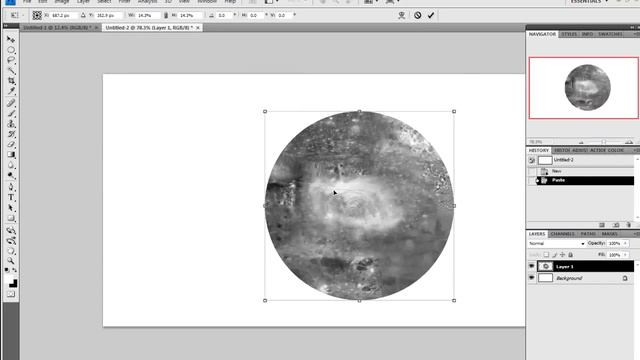
Task: Select the Path Selection tool
Action: click(11, 208)
